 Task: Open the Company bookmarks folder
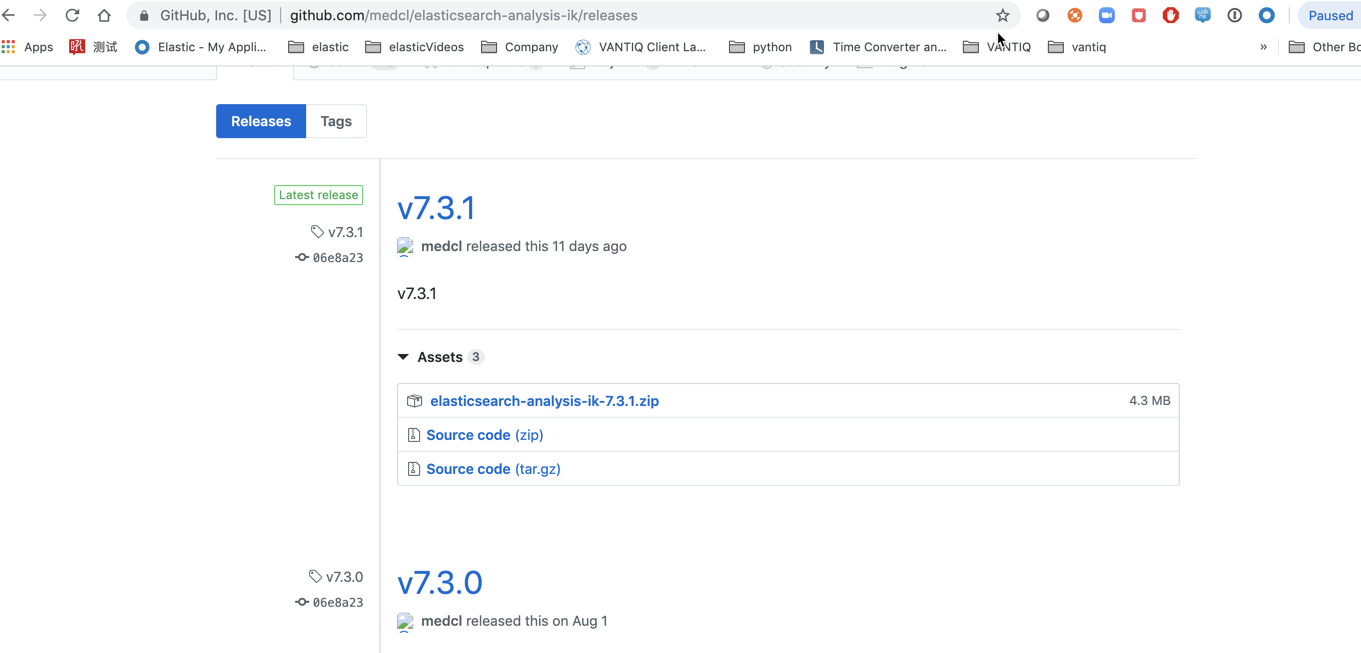[x=519, y=47]
